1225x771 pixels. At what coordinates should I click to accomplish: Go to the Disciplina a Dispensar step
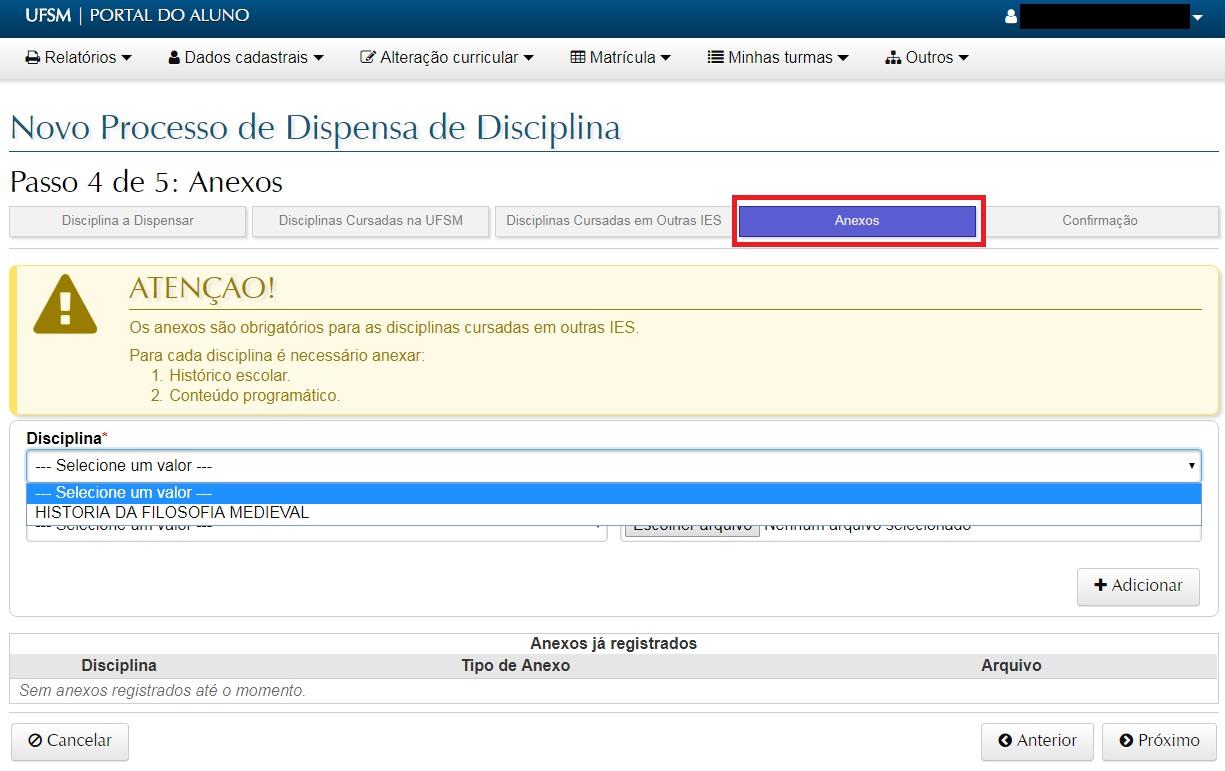(x=128, y=221)
